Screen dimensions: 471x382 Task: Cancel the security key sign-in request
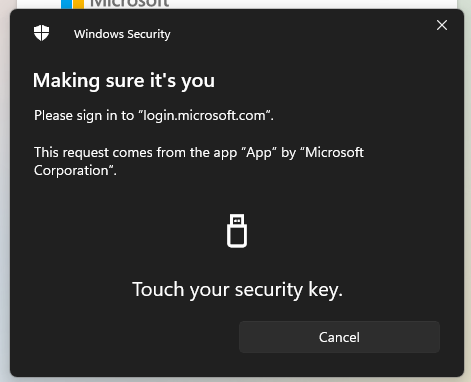339,337
